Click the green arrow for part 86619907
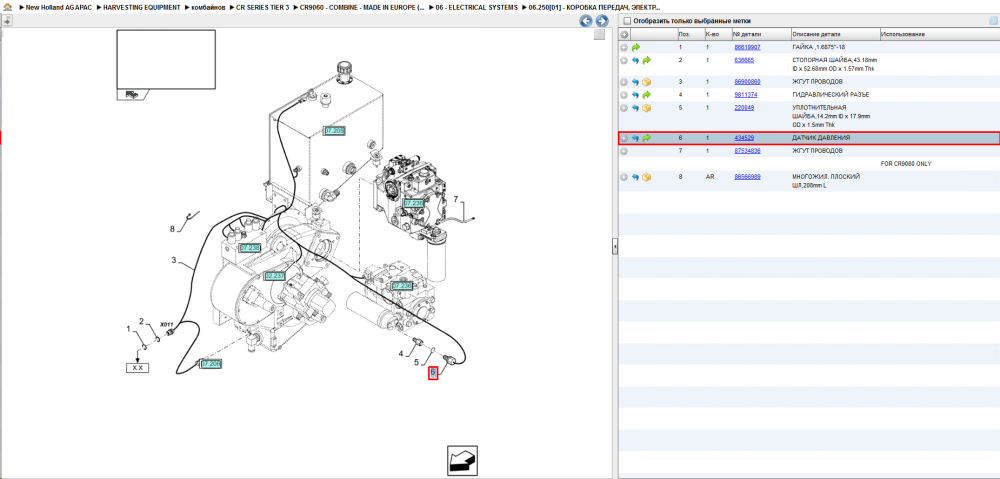Viewport: 1000px width, 479px height. (x=636, y=47)
